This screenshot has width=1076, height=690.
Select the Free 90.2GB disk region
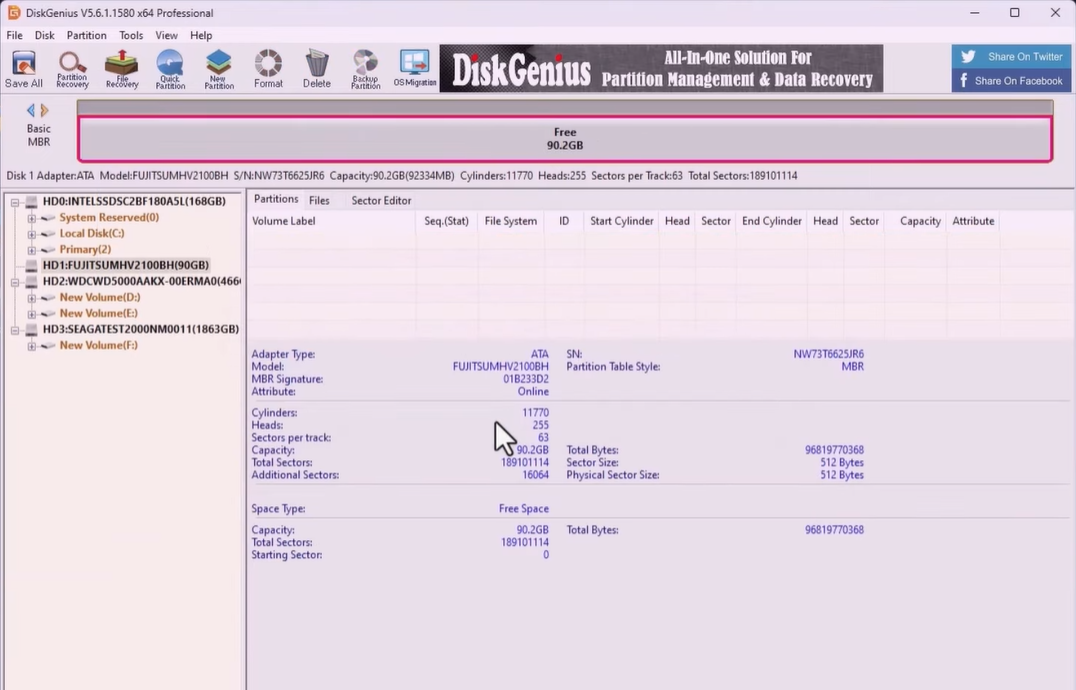click(x=565, y=139)
